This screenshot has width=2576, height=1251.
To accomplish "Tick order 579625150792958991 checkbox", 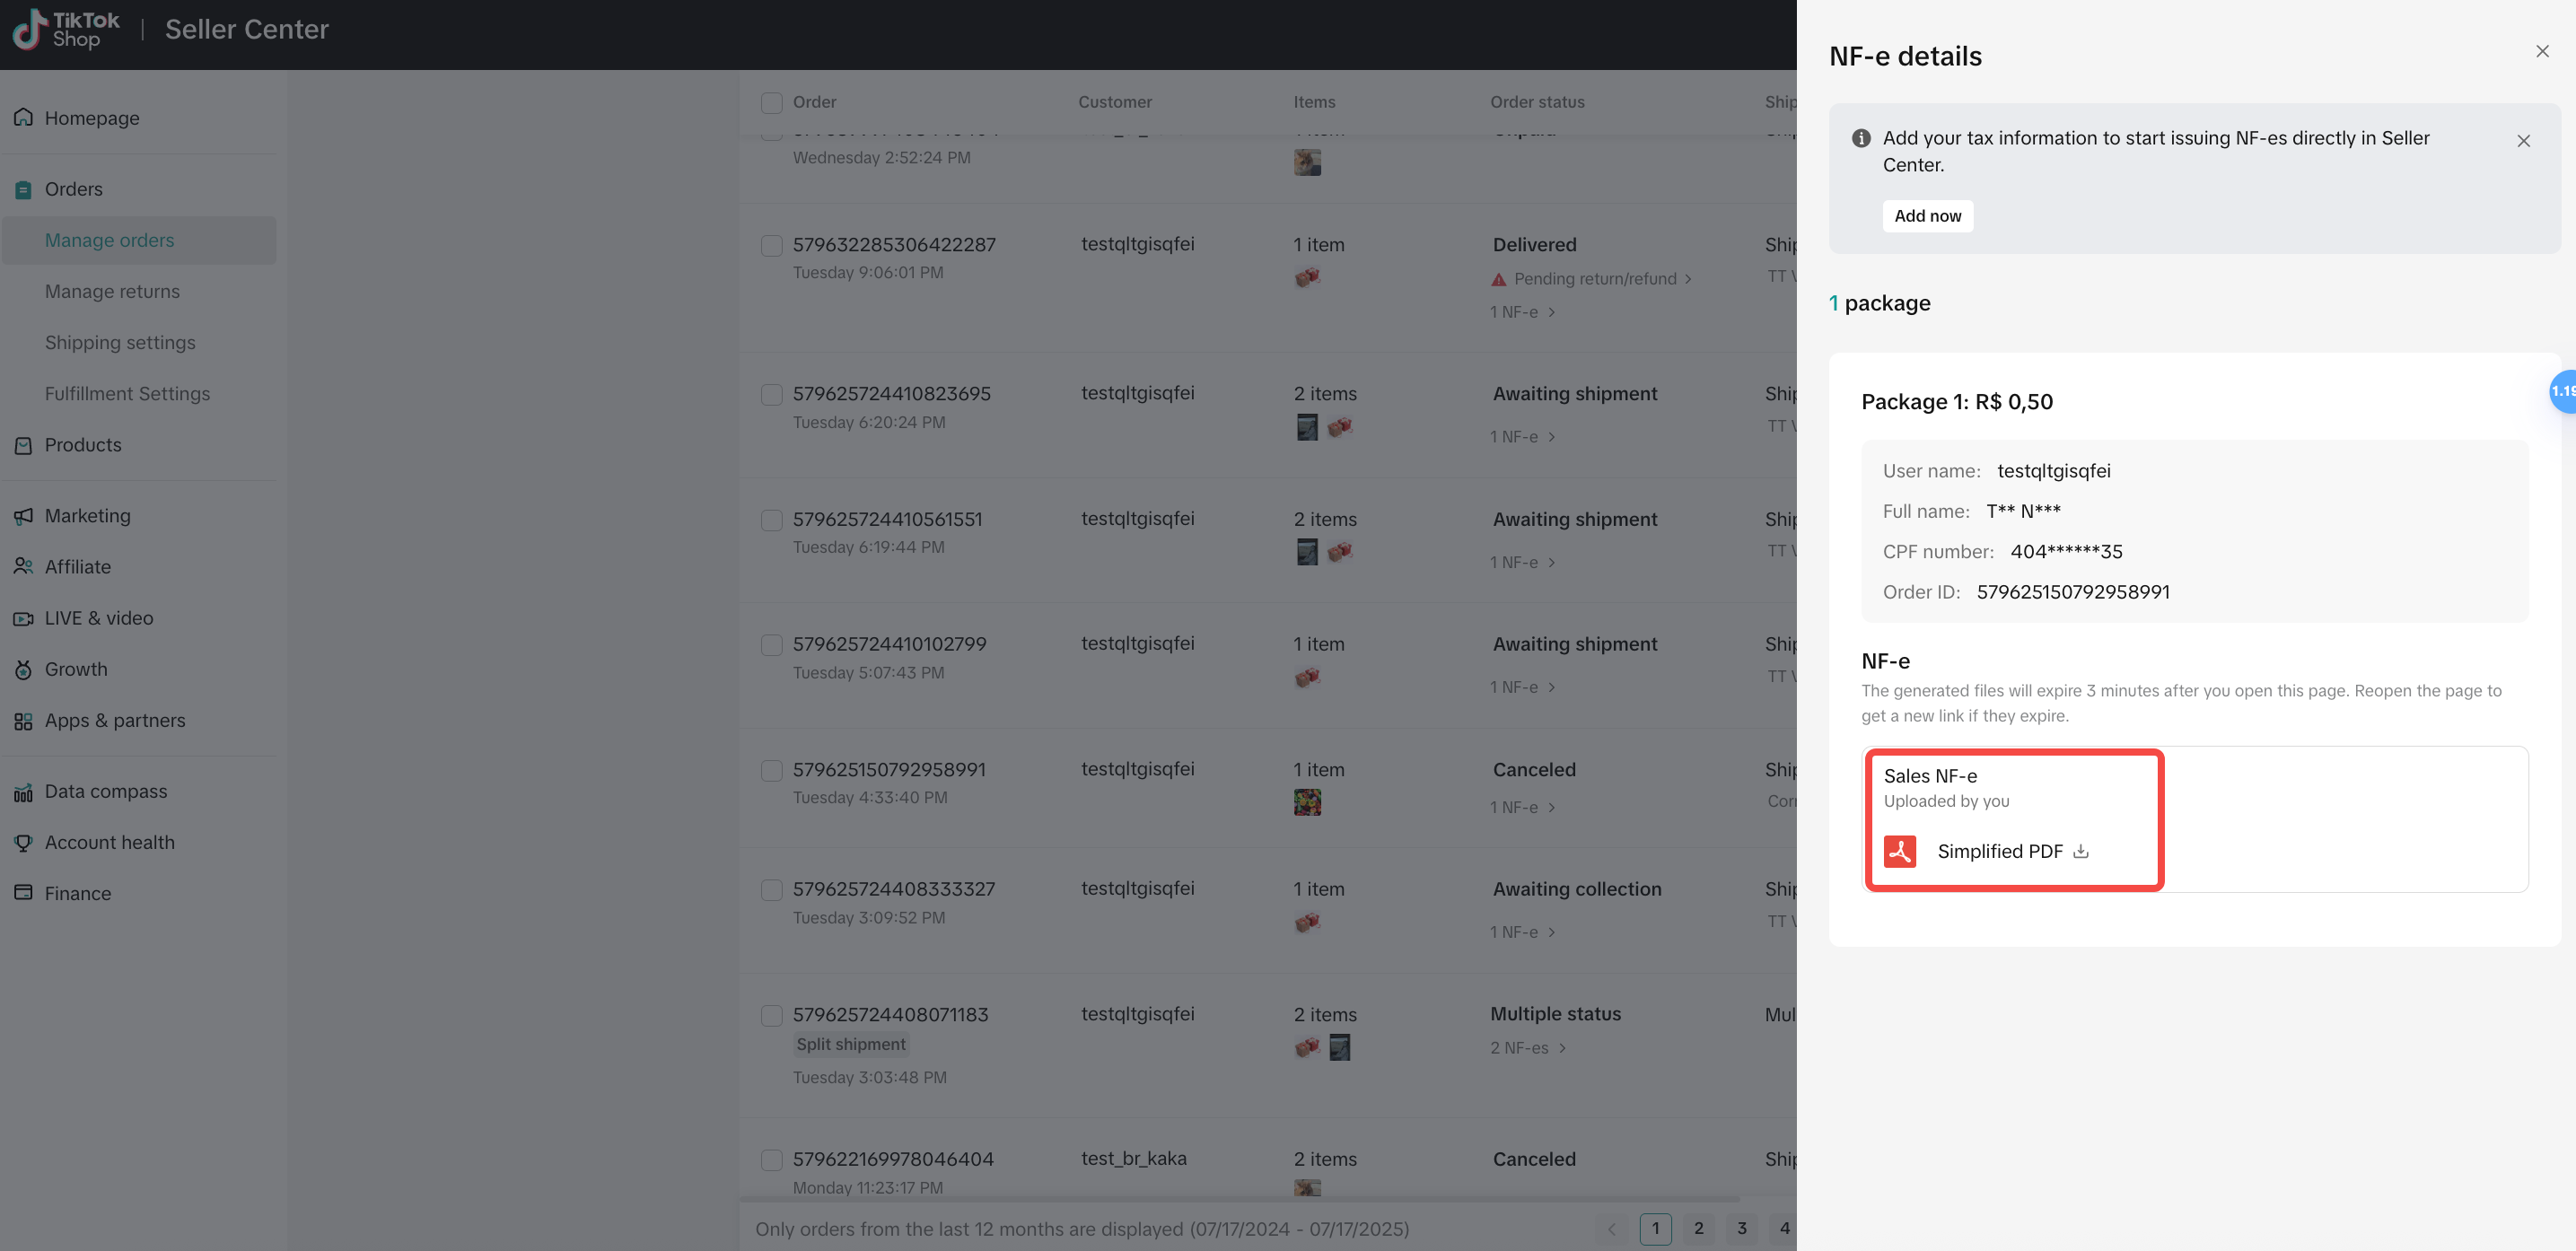I will (x=771, y=770).
